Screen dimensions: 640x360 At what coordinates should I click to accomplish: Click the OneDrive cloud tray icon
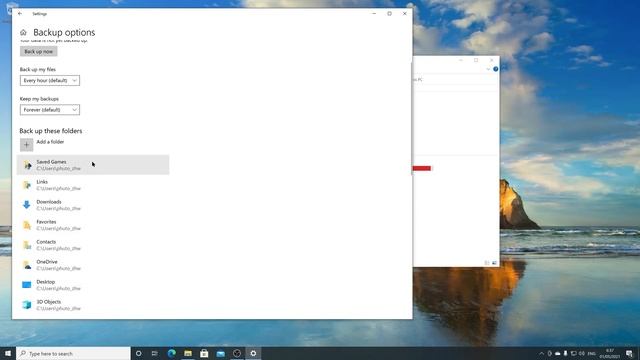click(558, 353)
